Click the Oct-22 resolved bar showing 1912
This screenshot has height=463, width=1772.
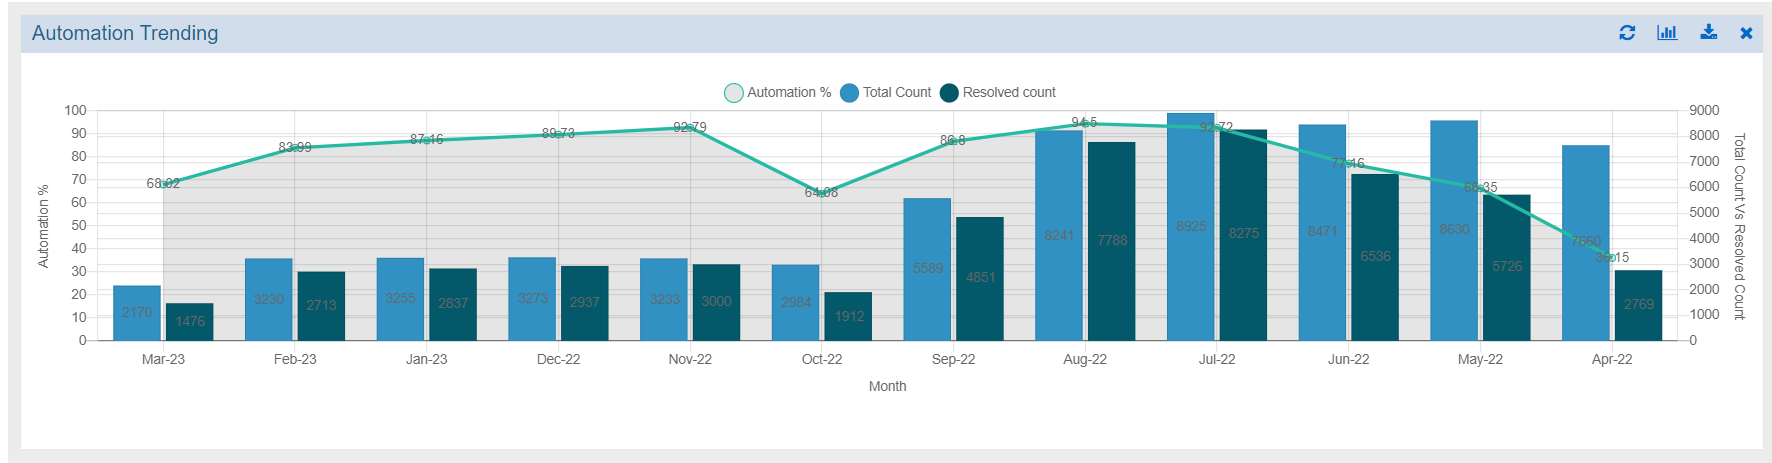848,316
